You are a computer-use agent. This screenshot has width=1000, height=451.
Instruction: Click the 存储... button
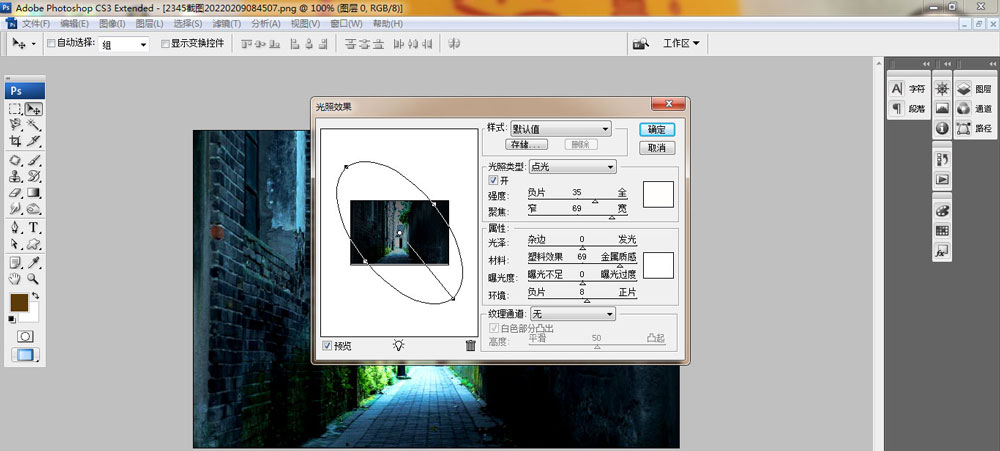[x=526, y=145]
